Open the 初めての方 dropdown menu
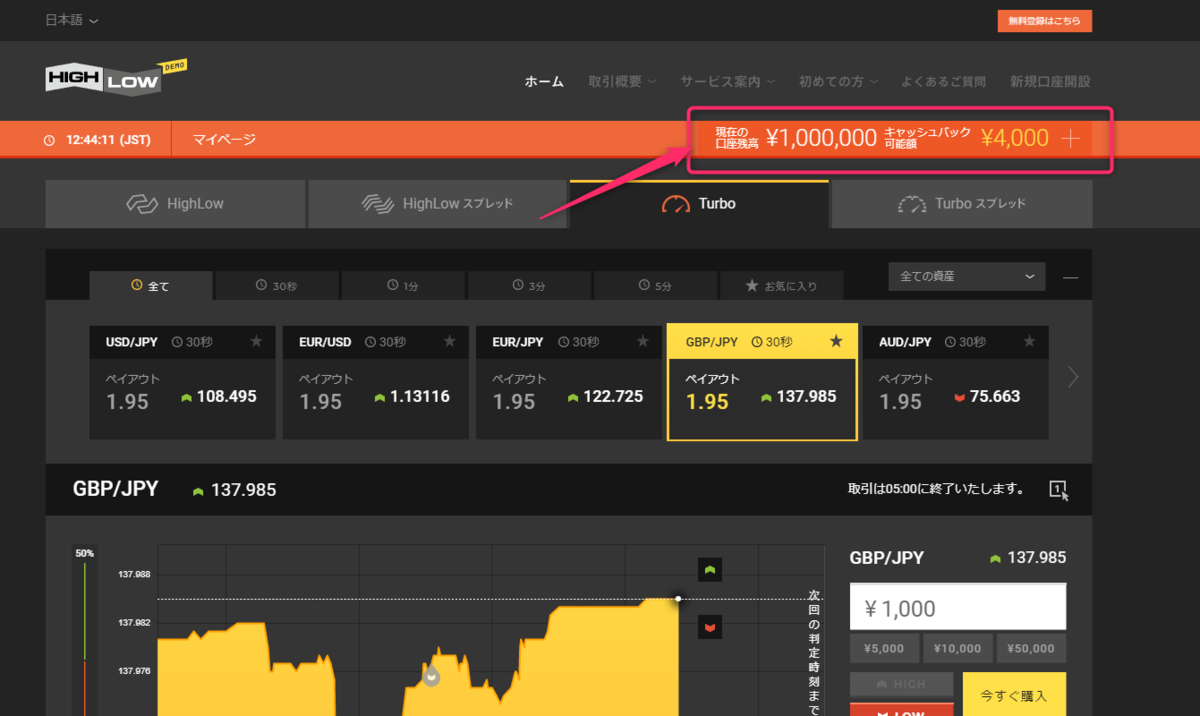This screenshot has height=716, width=1200. (839, 81)
